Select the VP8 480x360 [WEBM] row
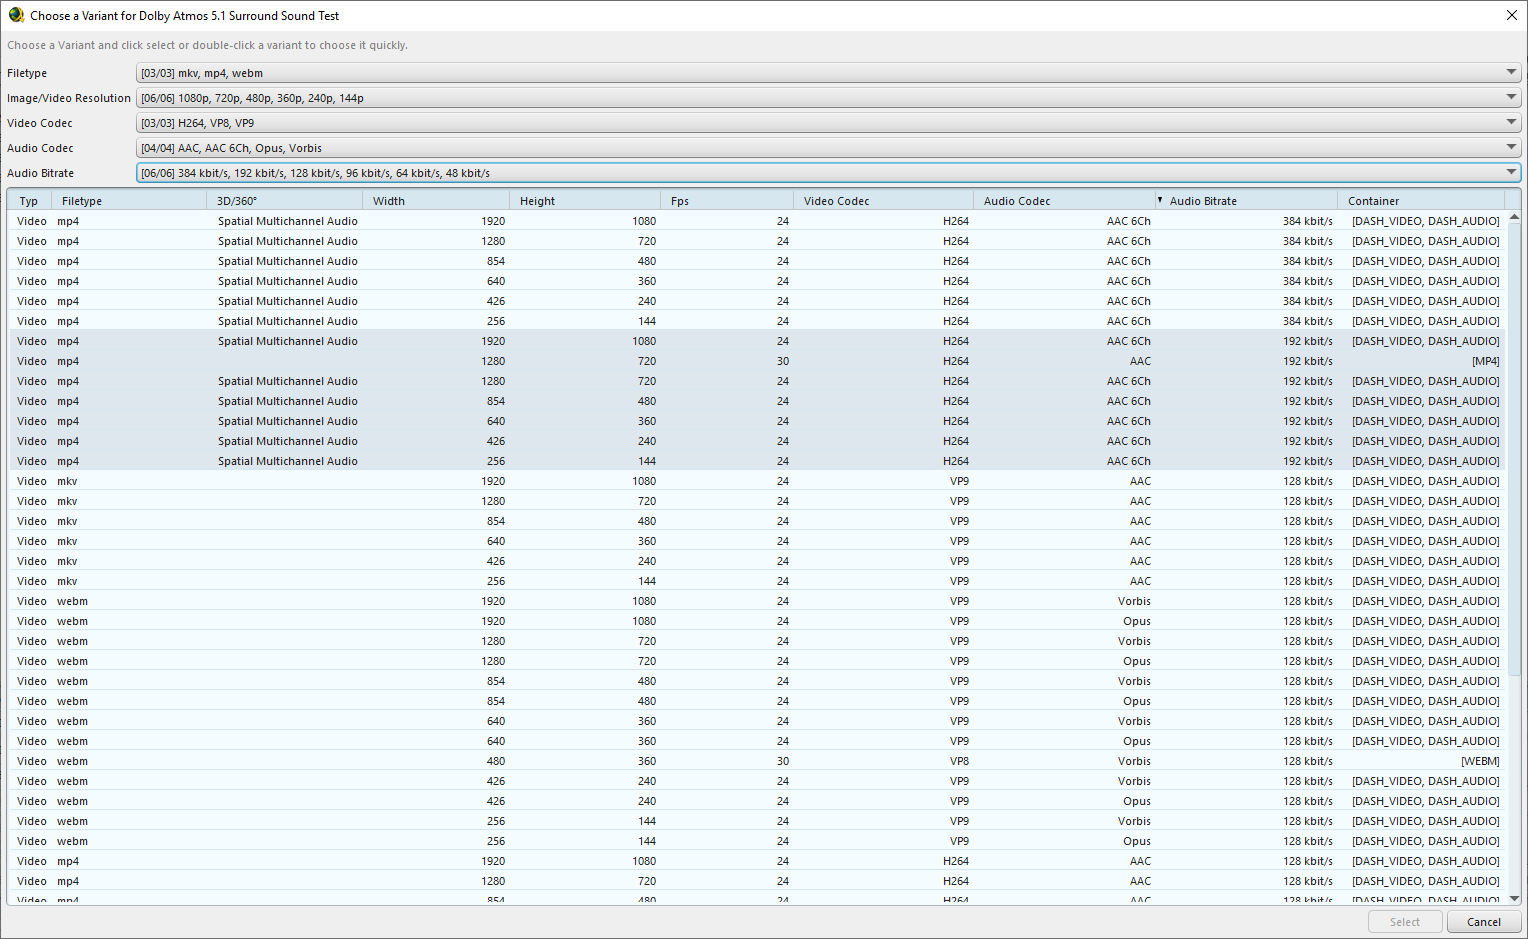The height and width of the screenshot is (939, 1528). point(757,761)
